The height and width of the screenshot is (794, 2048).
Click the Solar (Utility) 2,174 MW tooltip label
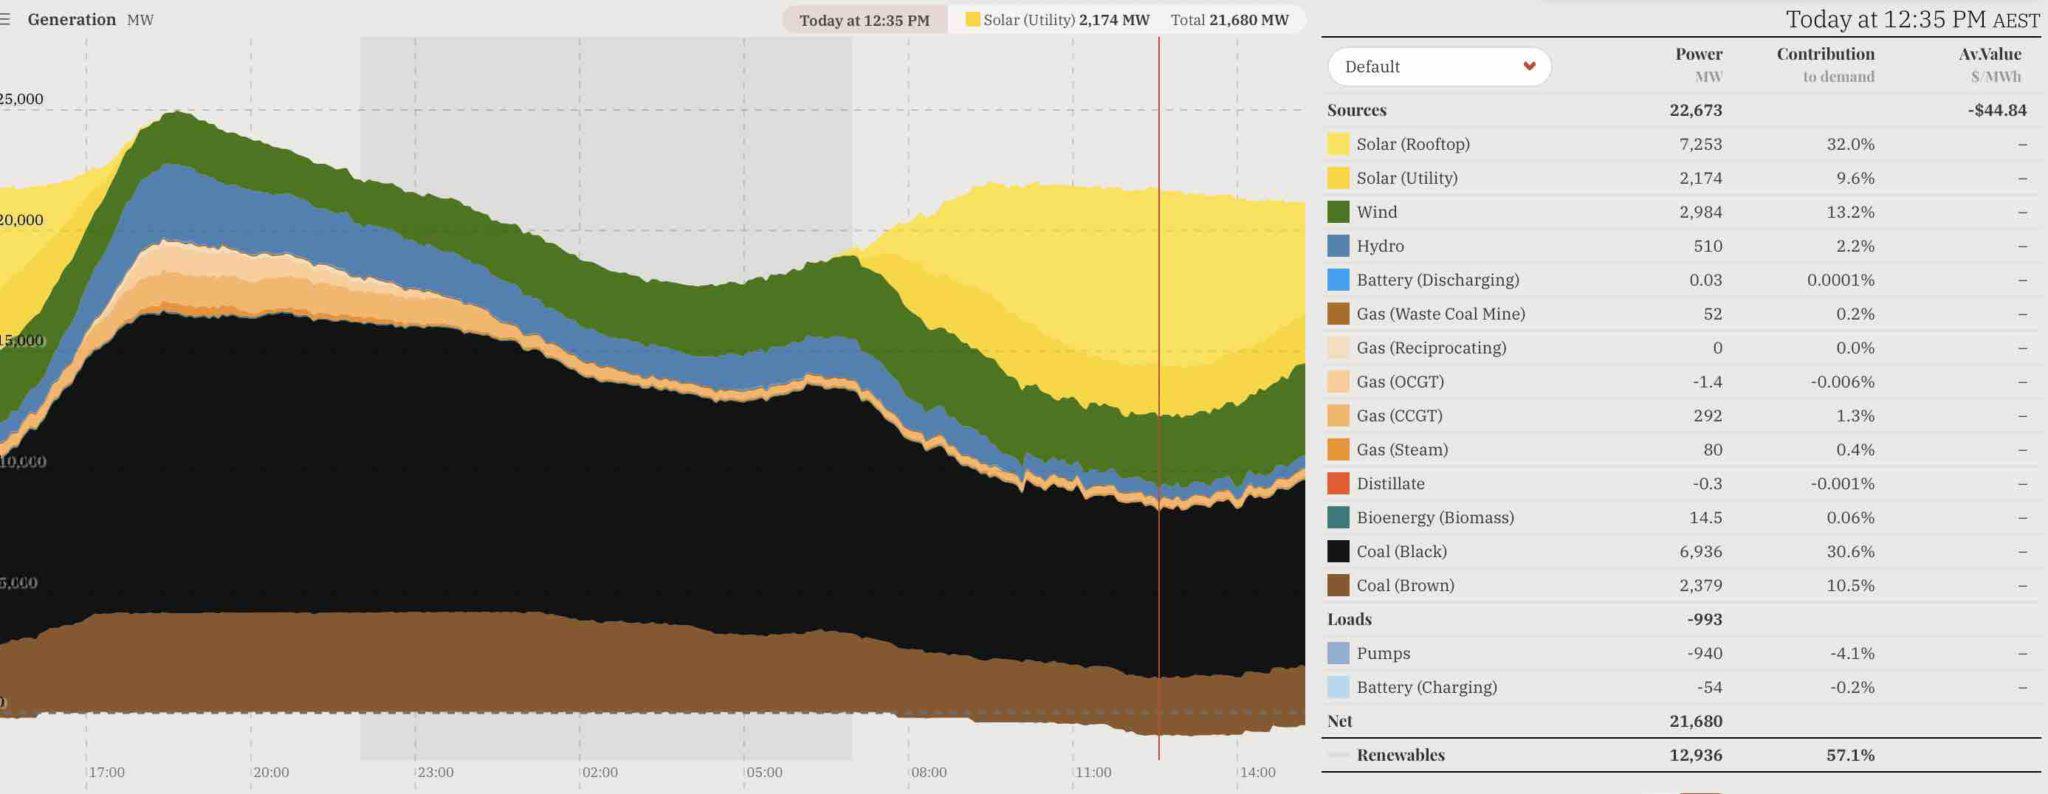tap(1057, 20)
